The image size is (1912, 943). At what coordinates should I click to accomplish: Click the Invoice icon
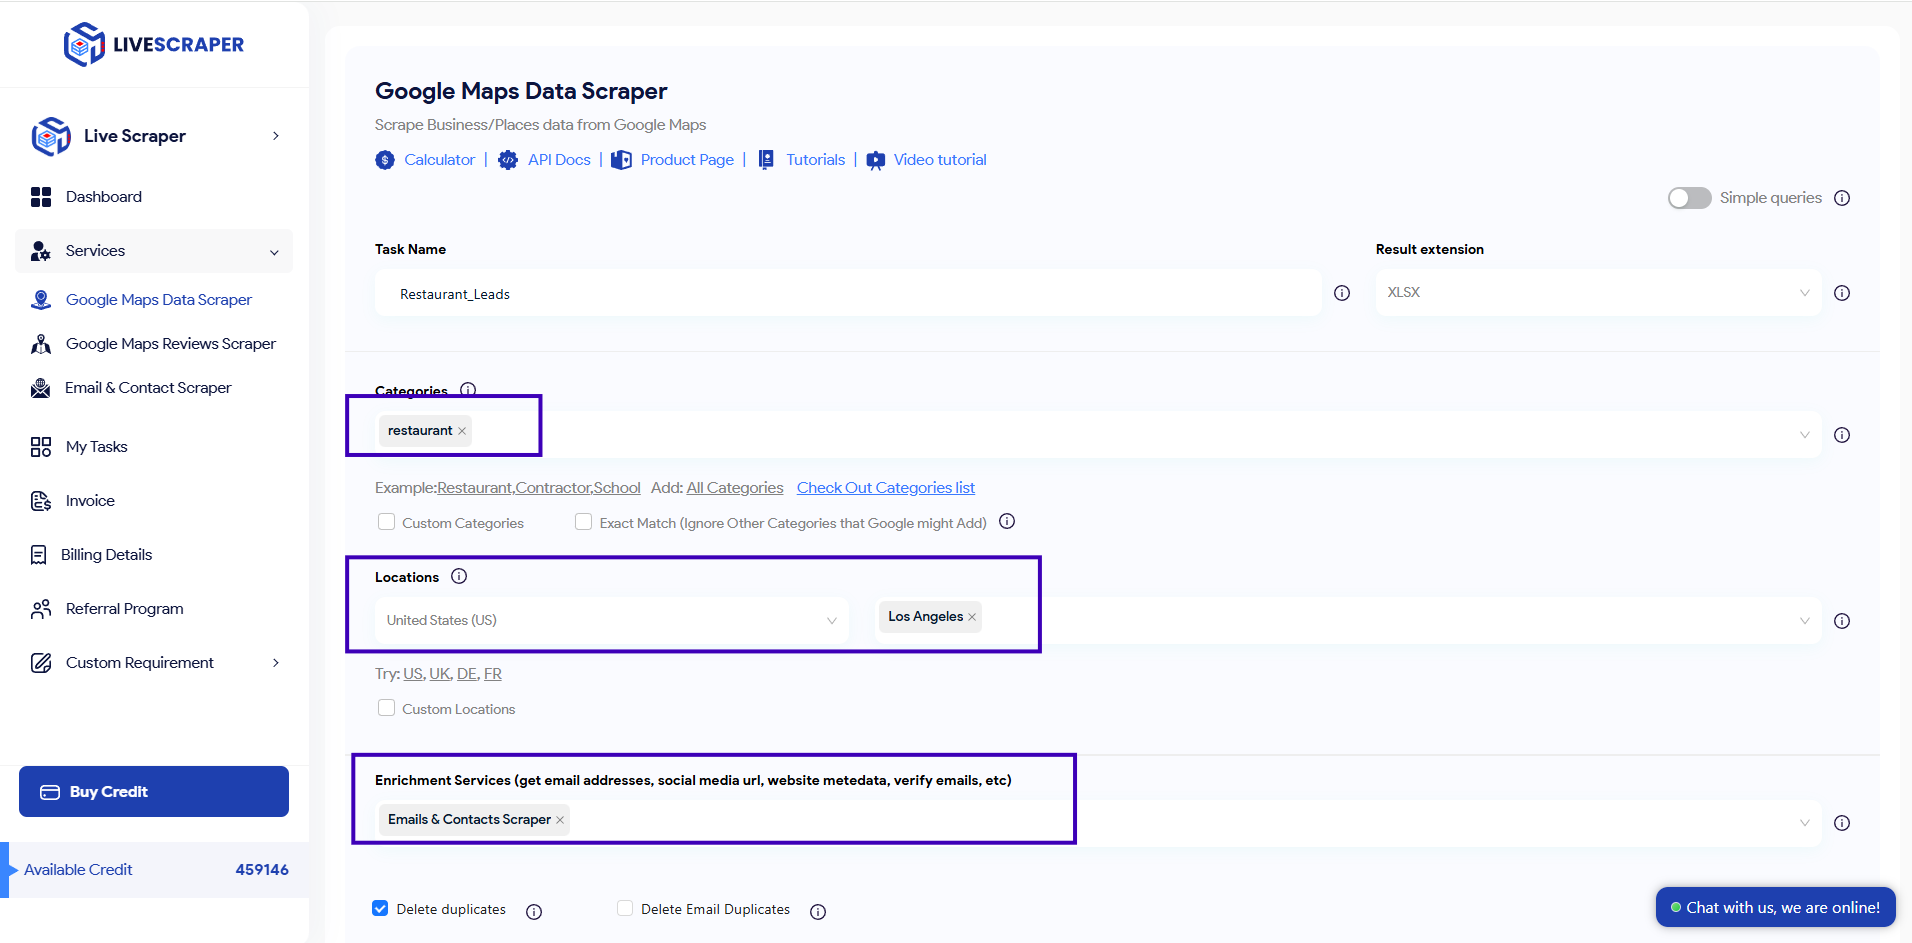tap(41, 501)
